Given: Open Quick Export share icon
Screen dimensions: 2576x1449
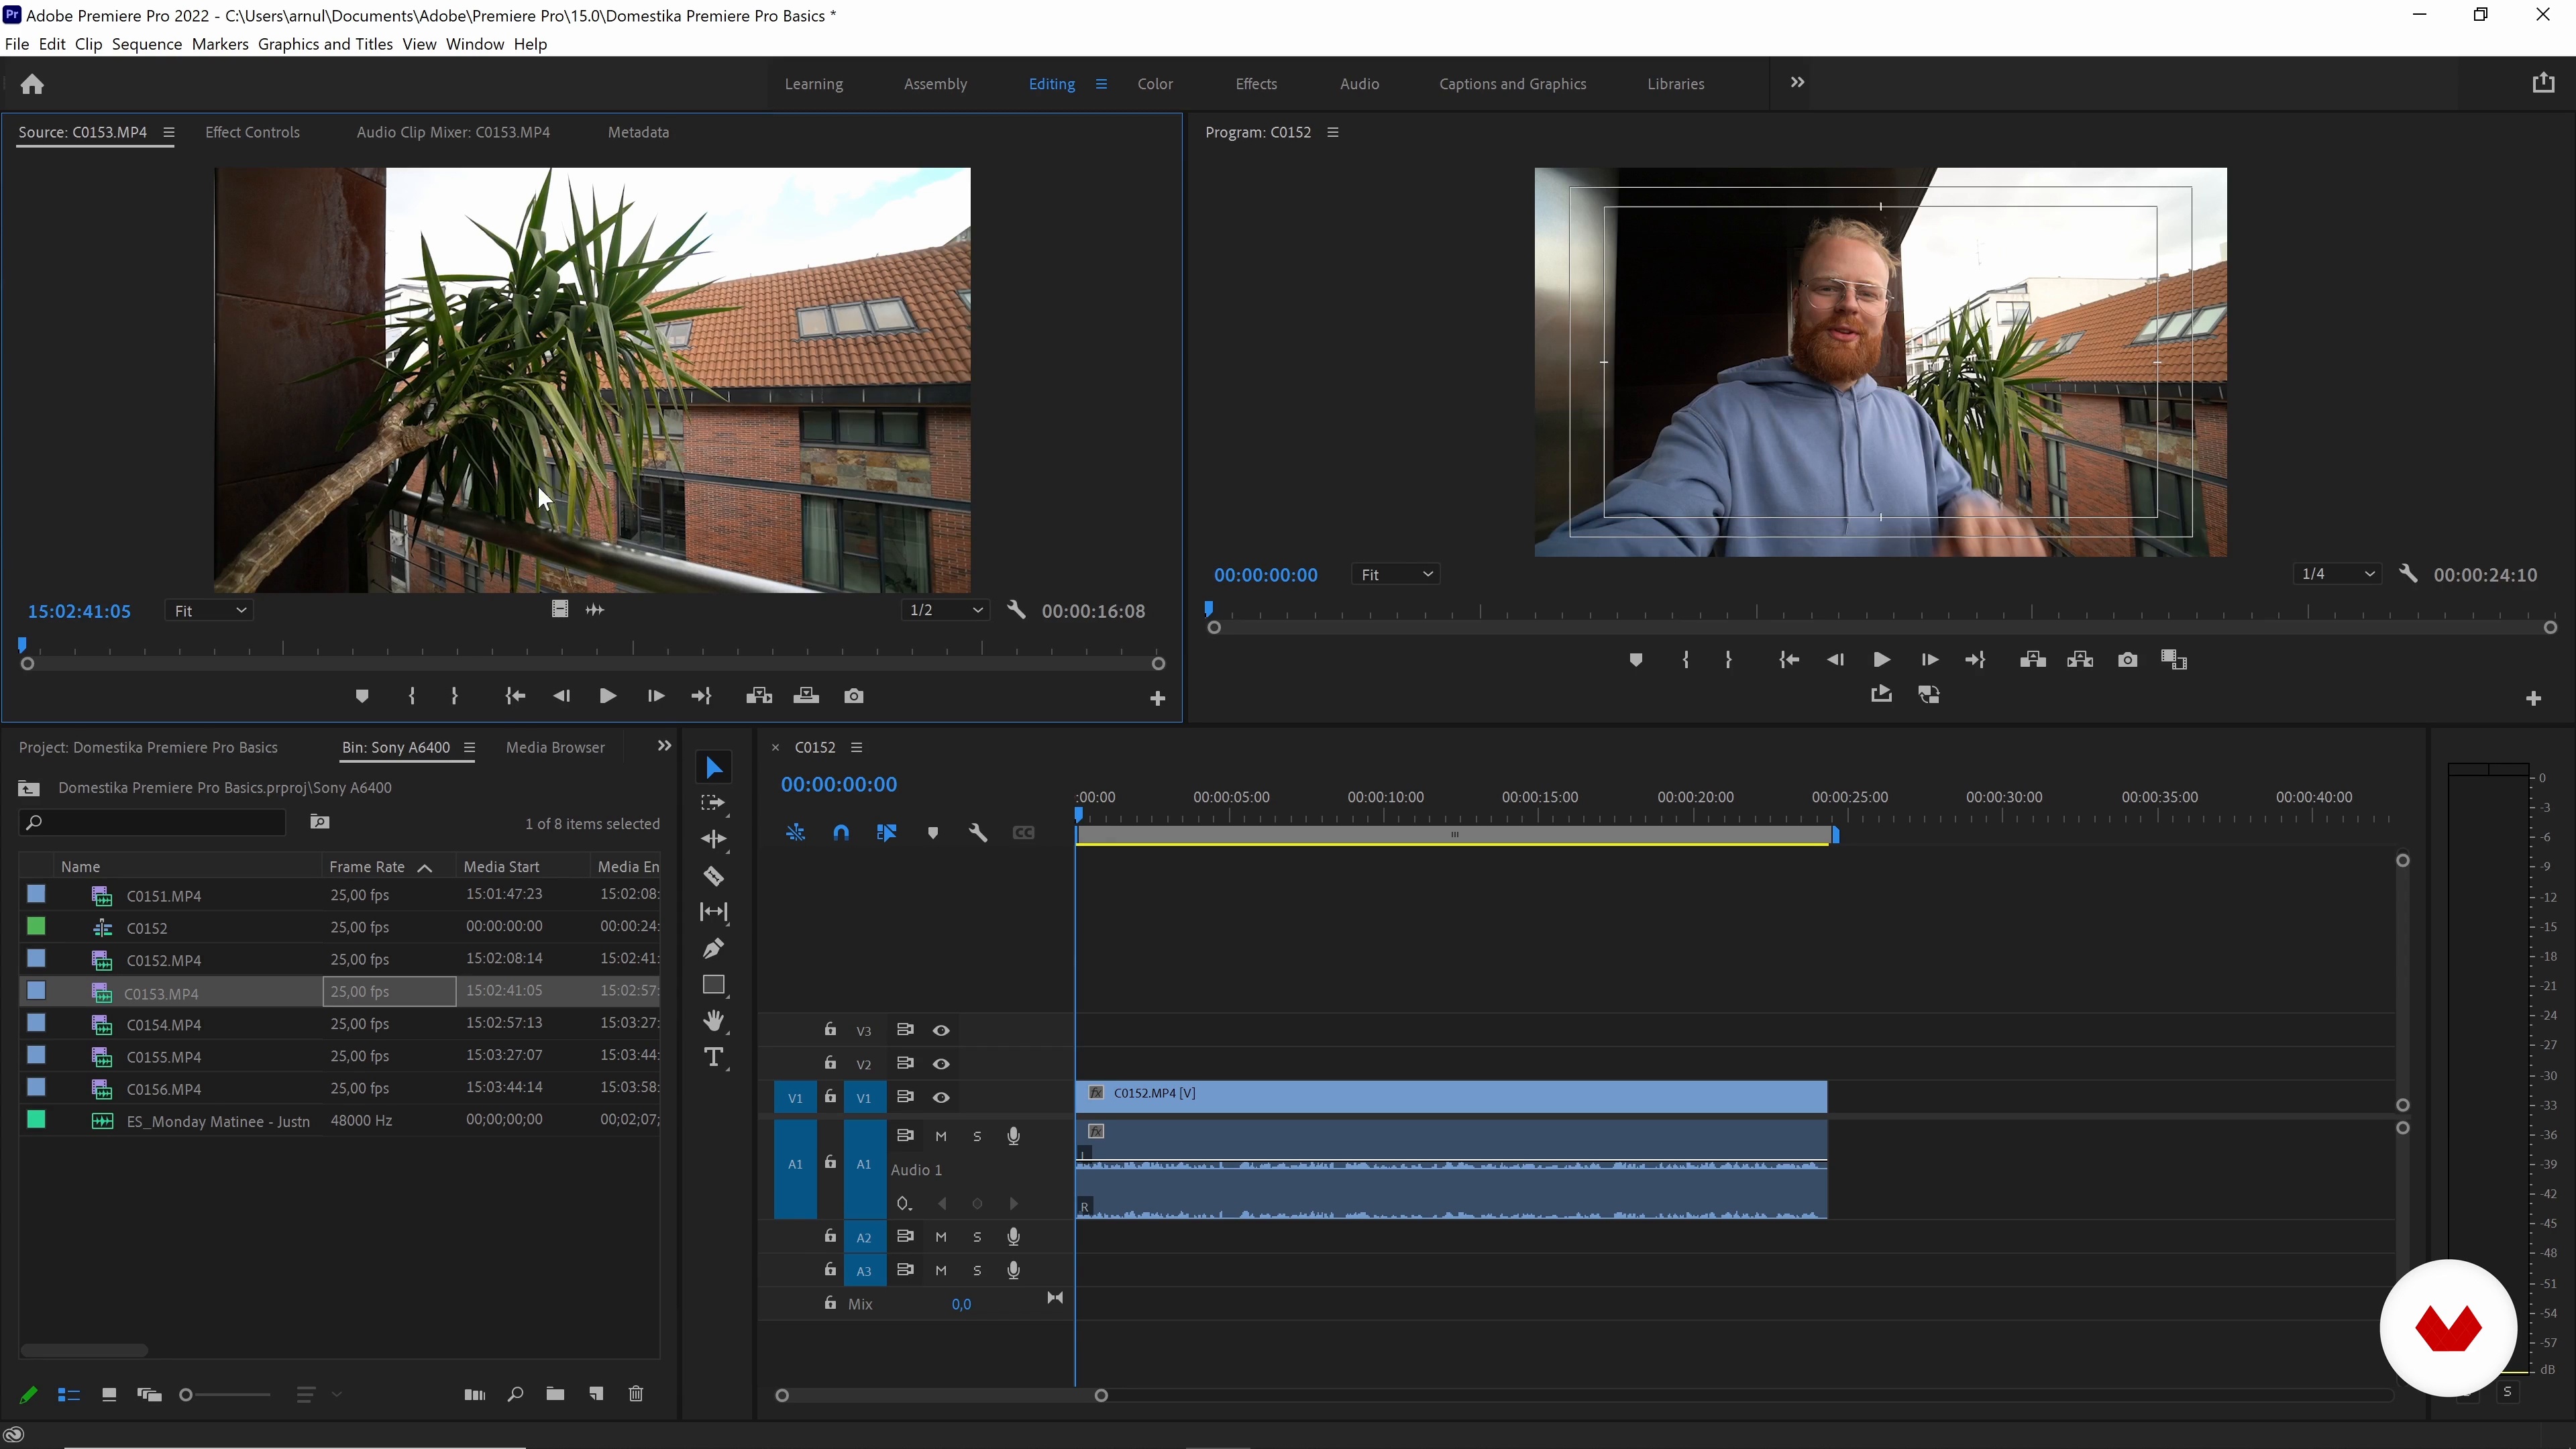Looking at the screenshot, I should (x=2543, y=83).
